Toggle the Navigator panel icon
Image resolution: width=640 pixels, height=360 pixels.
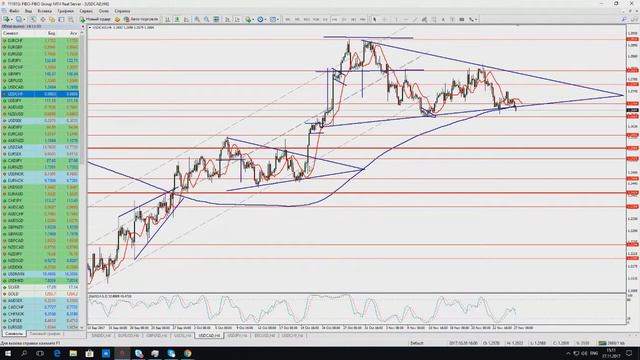[x=52, y=19]
